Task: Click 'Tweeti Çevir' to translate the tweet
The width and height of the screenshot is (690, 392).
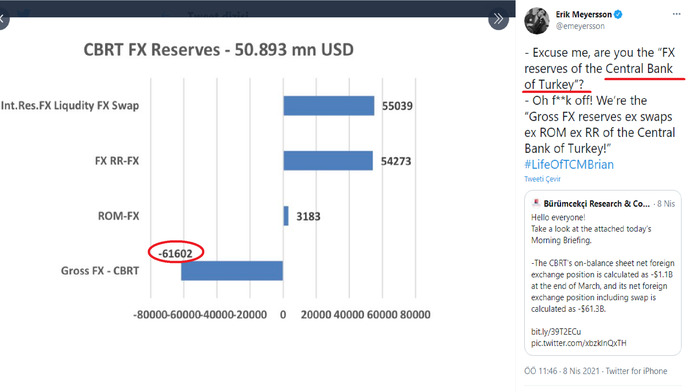Action: click(542, 179)
